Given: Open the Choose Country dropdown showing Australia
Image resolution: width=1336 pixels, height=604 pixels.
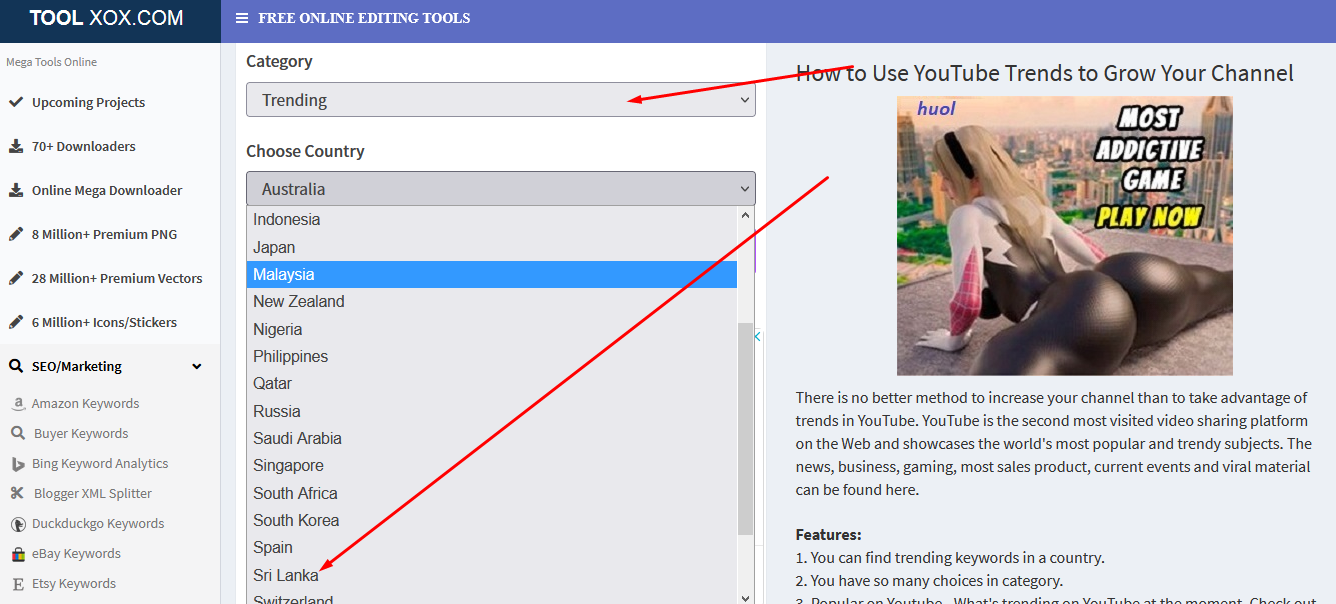Looking at the screenshot, I should (x=501, y=189).
